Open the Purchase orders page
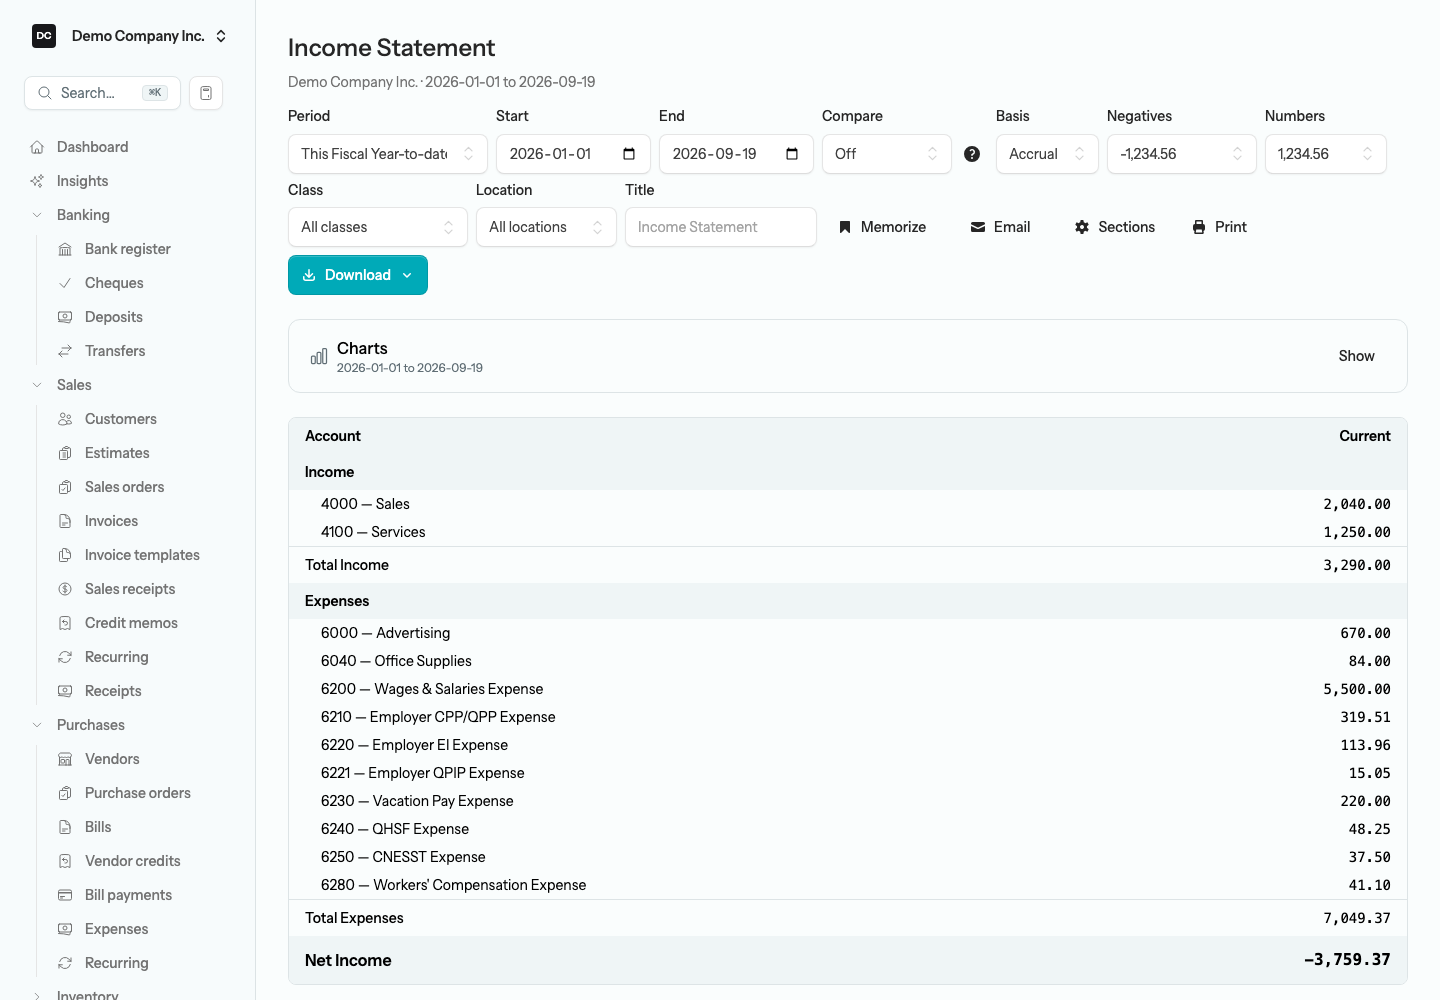 coord(138,793)
